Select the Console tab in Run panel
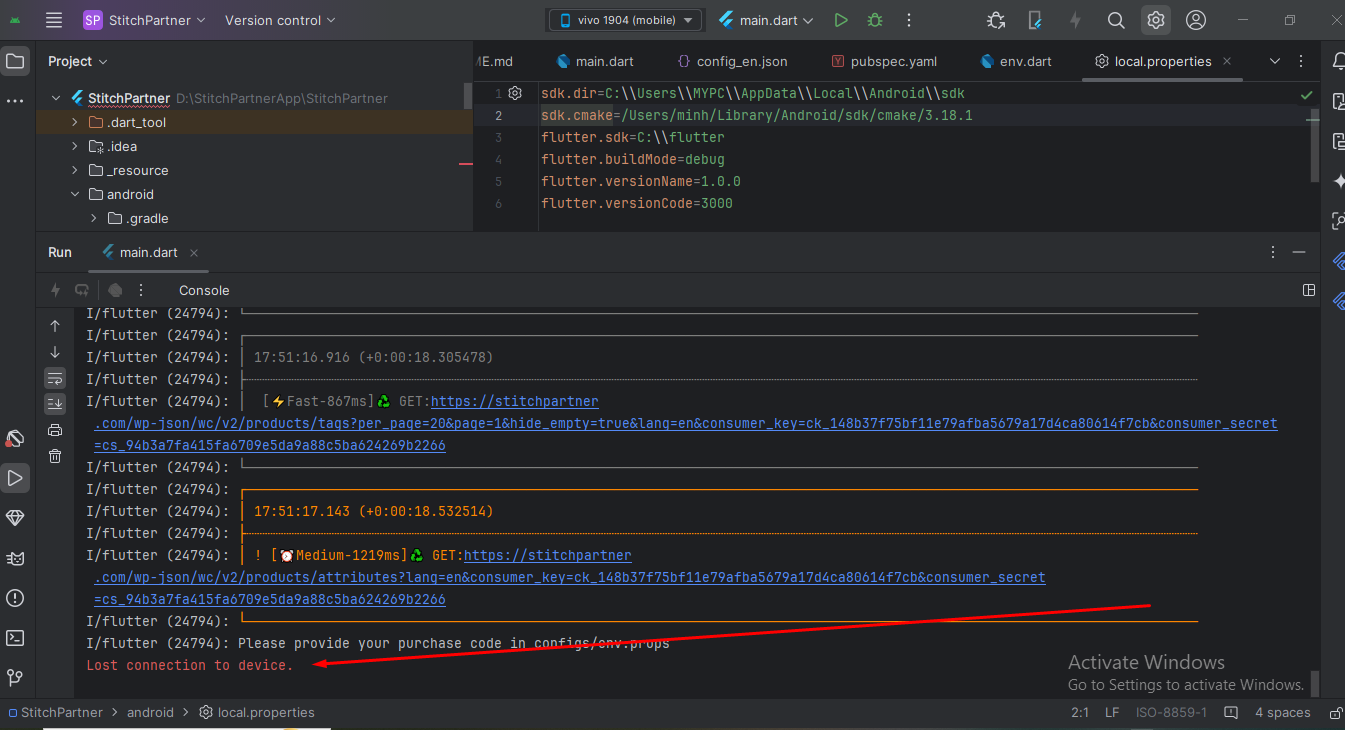 (204, 290)
